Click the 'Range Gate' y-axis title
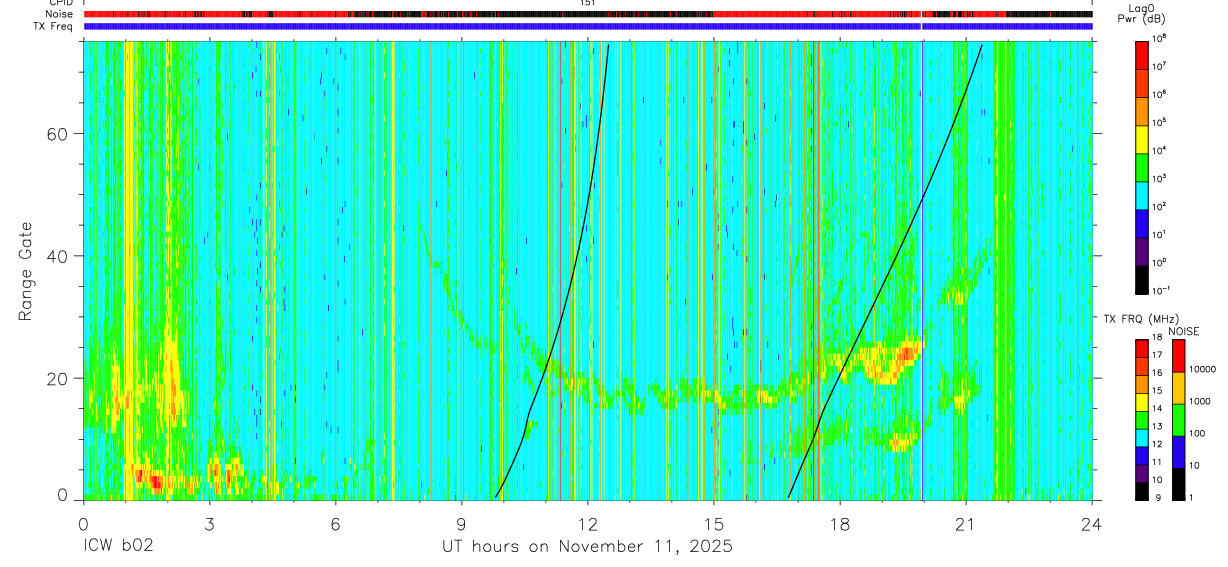 click(24, 271)
